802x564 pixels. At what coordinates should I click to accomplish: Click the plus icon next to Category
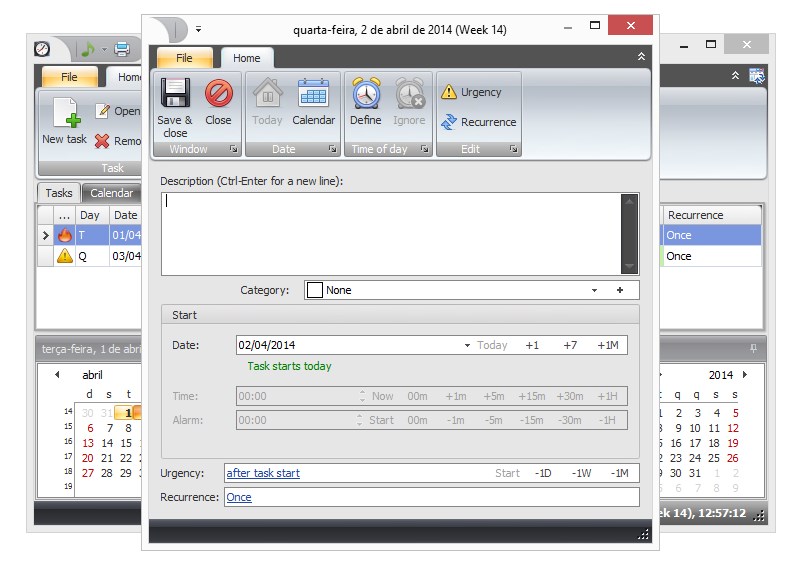(x=620, y=290)
